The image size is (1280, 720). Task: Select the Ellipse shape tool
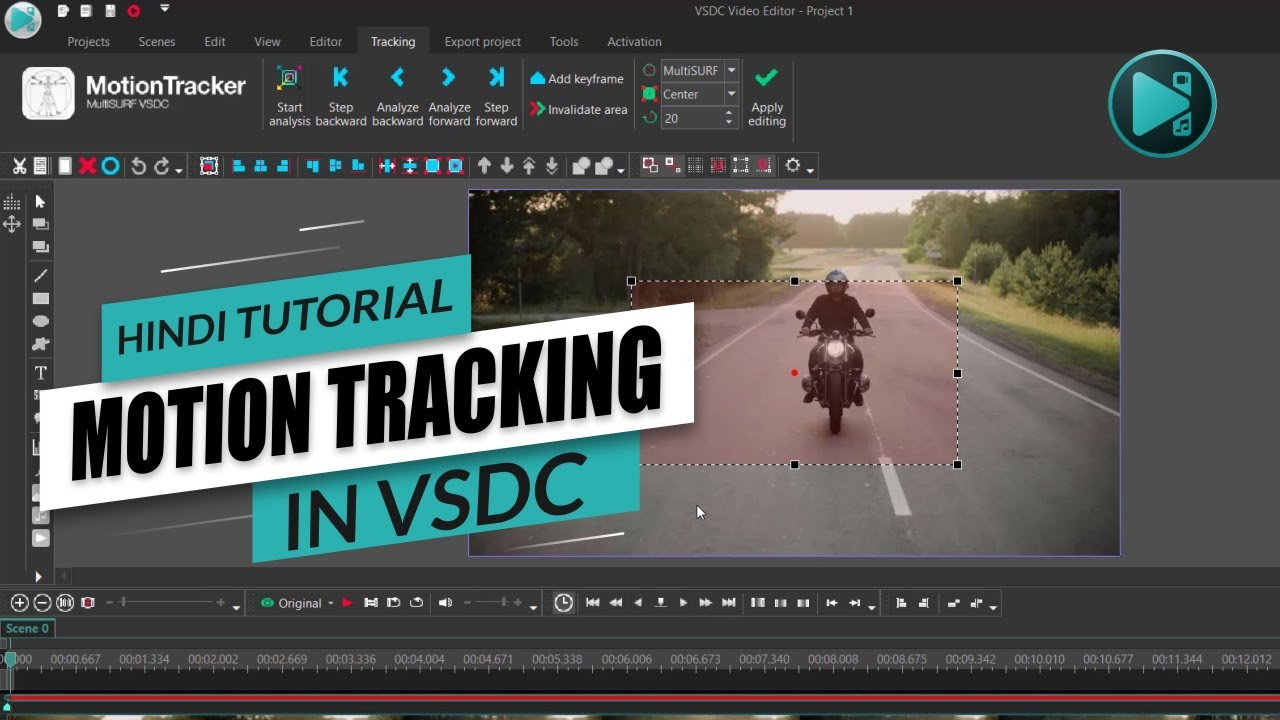tap(41, 321)
